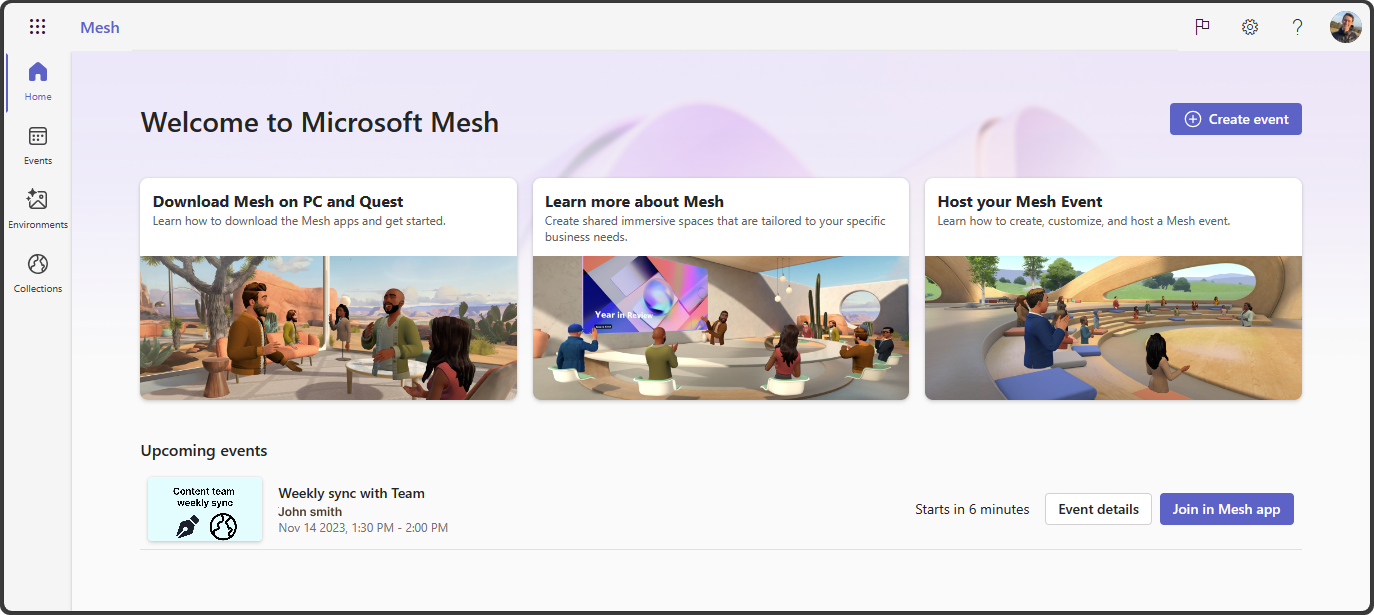The height and width of the screenshot is (615, 1374).
Task: Click the feedback flag icon
Action: pos(1202,27)
